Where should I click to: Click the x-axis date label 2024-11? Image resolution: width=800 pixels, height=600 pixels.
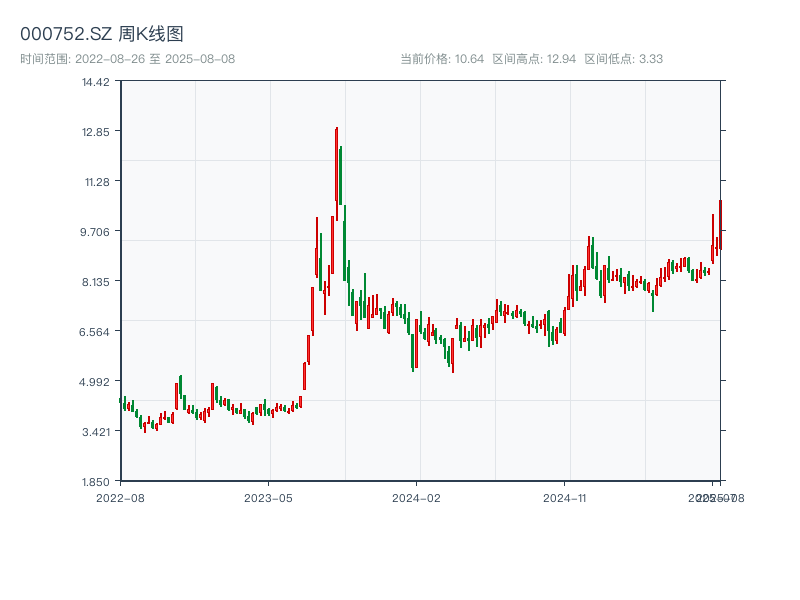pos(565,498)
